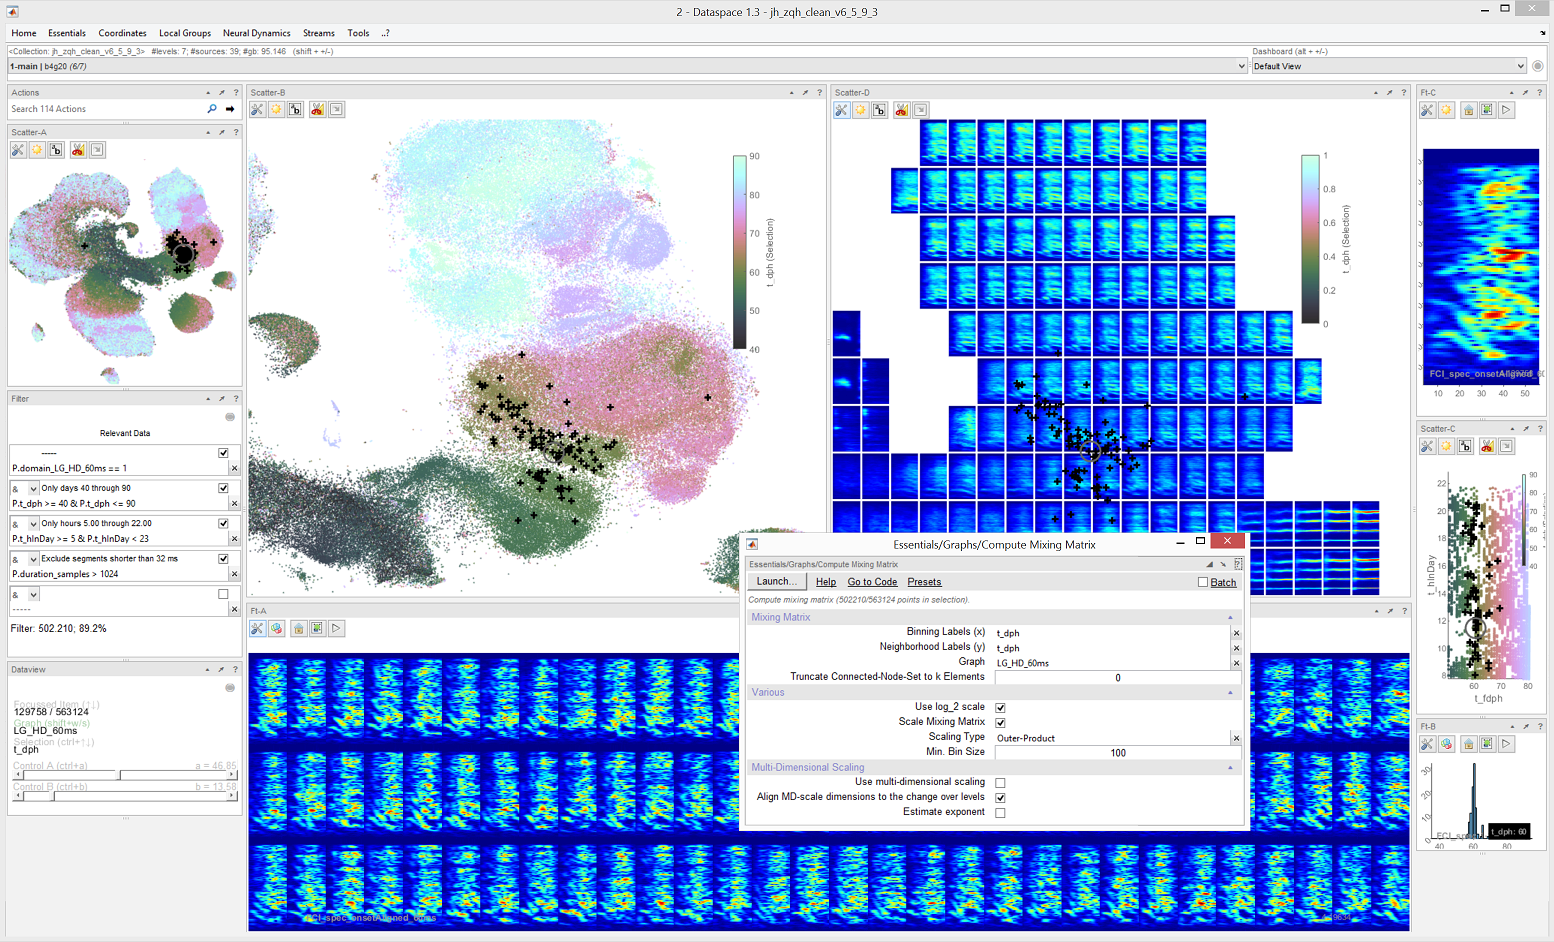The width and height of the screenshot is (1554, 942).
Task: Open the 1-main collection level dropdown
Action: (628, 66)
